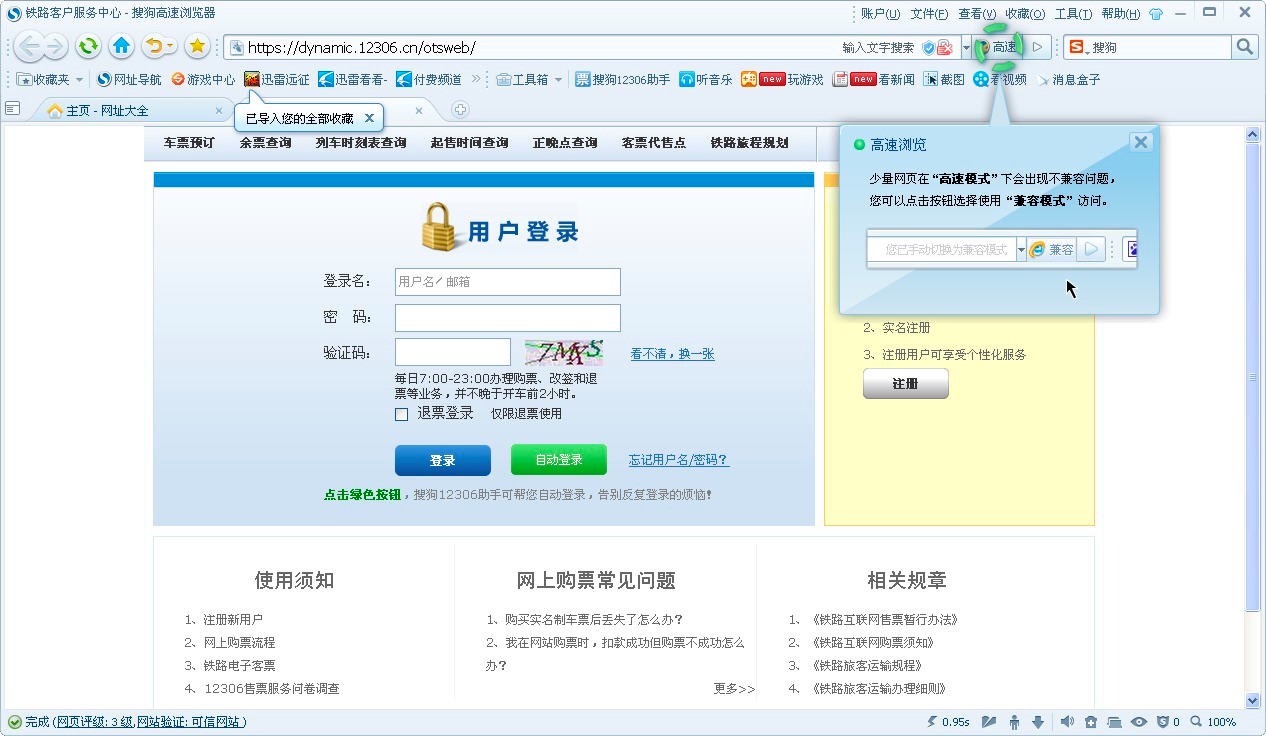Open the 账户(U) menu
This screenshot has width=1266, height=736.
pos(880,14)
